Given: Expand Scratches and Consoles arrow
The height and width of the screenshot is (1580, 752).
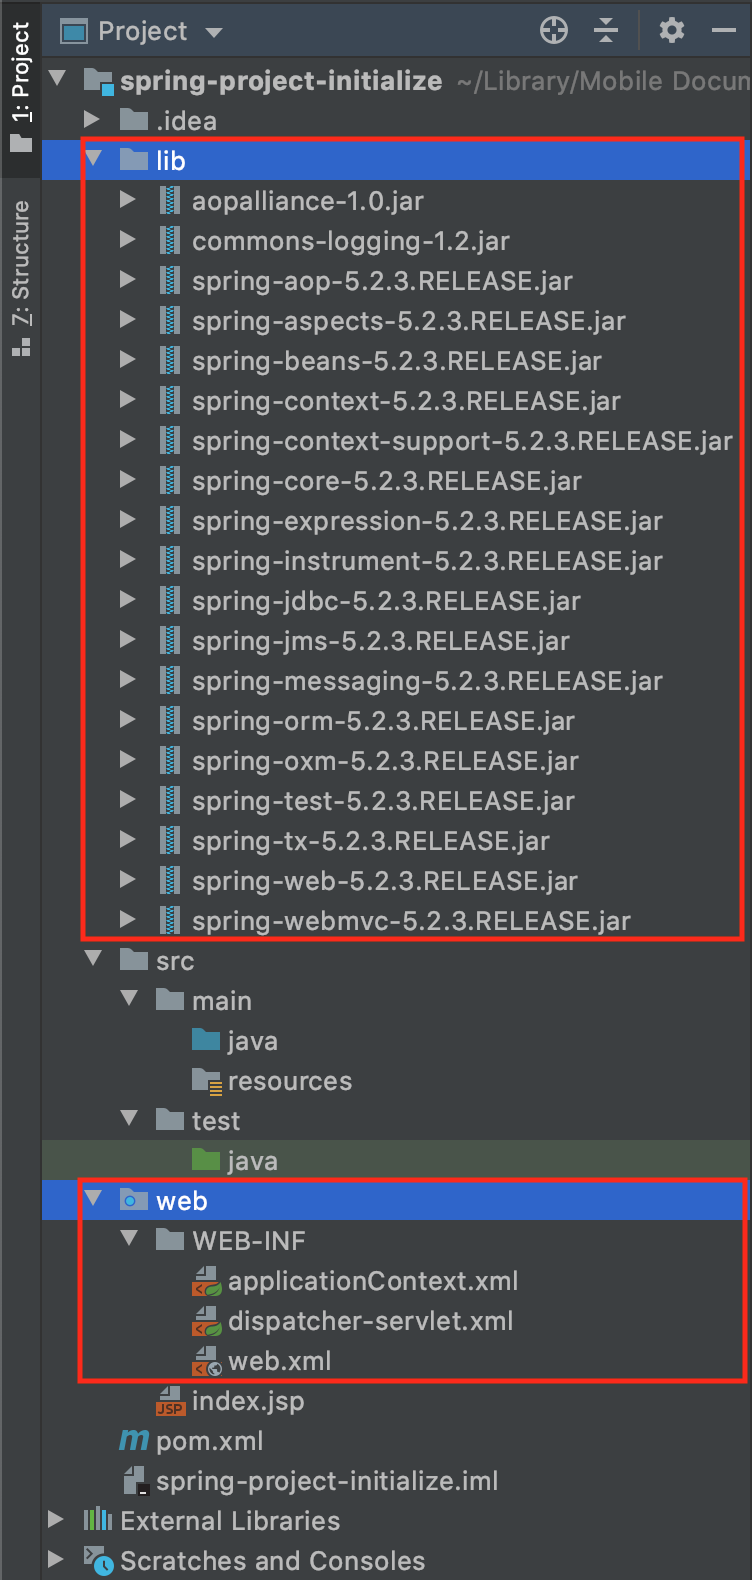Looking at the screenshot, I should tap(57, 1560).
